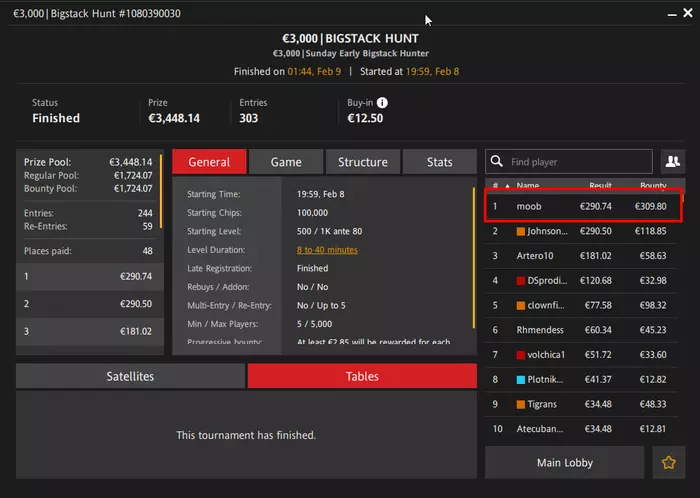Open the Stats tab
Screen dimensions: 700x498
tap(439, 162)
